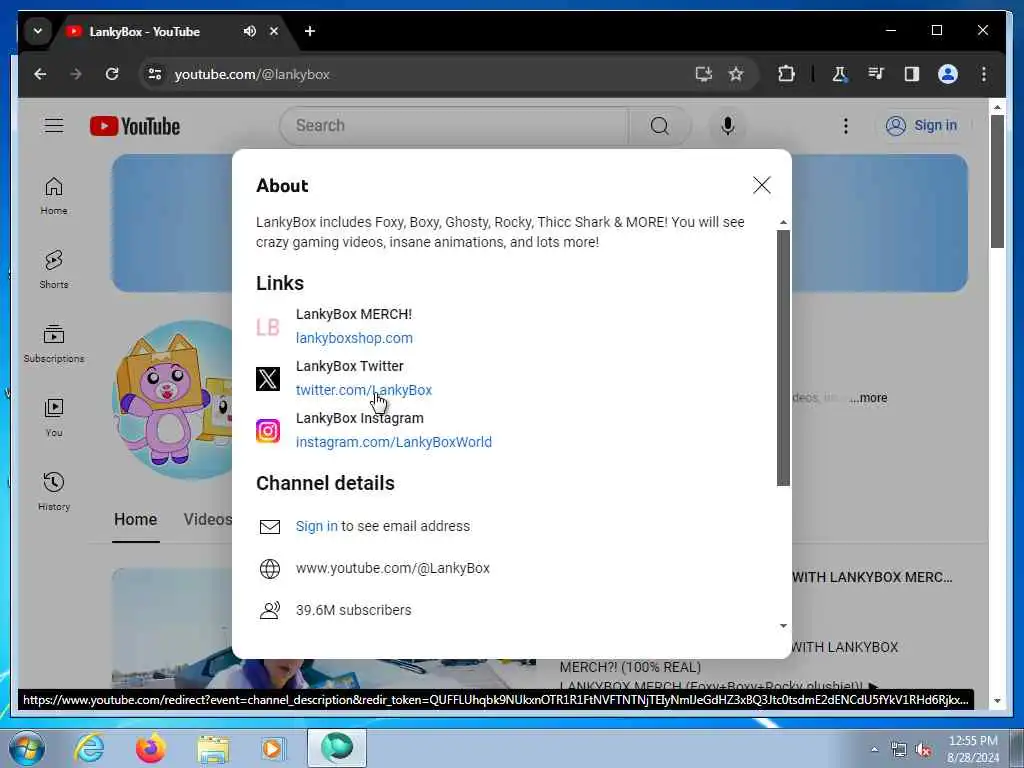Launch Internet Explorer from taskbar
The height and width of the screenshot is (768, 1024).
point(89,748)
